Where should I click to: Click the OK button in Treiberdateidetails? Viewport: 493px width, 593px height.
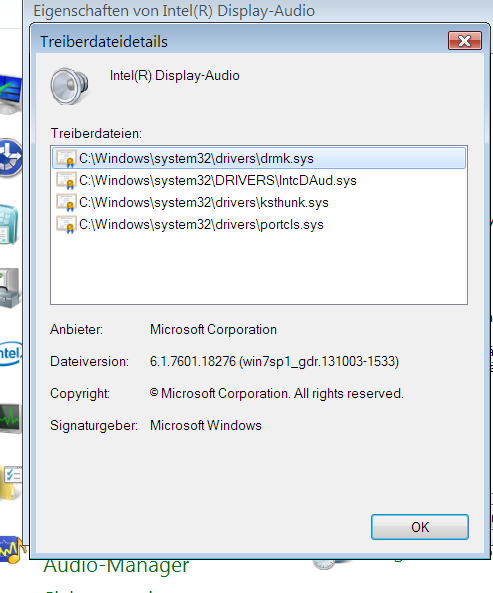pos(420,527)
